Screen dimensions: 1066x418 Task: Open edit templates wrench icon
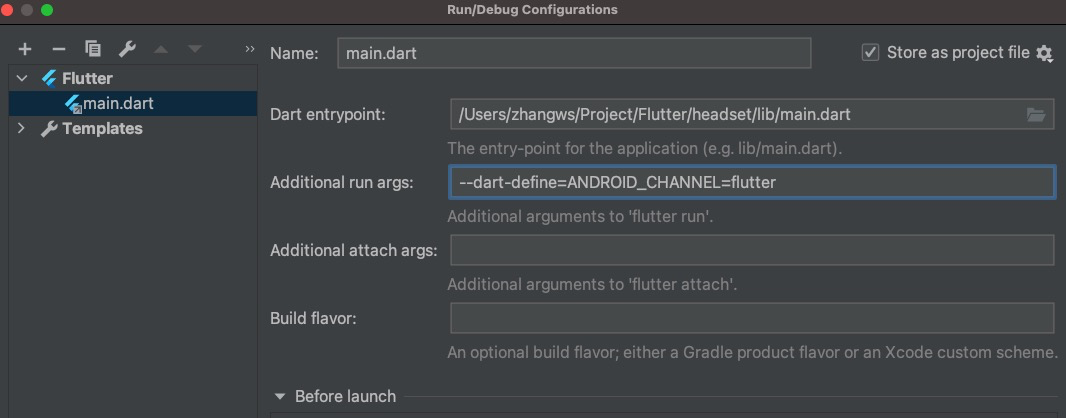[127, 49]
